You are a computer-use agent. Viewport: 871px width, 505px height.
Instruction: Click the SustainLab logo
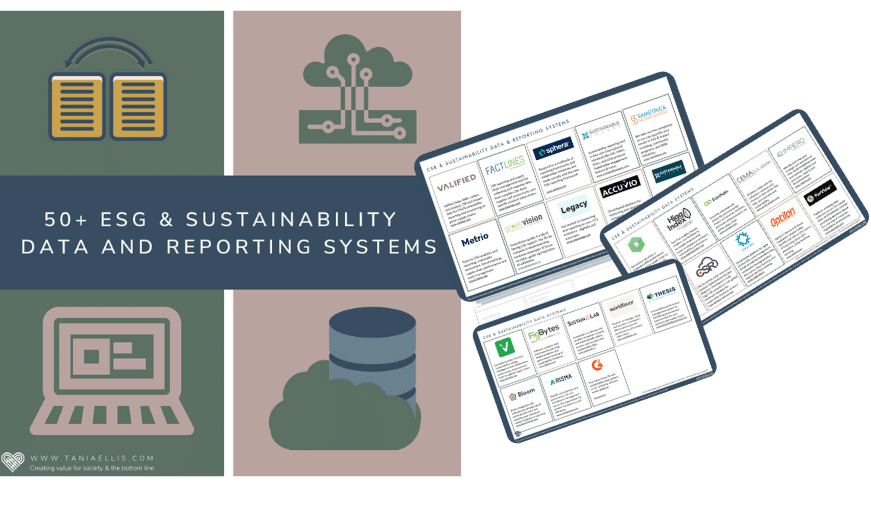point(583,318)
